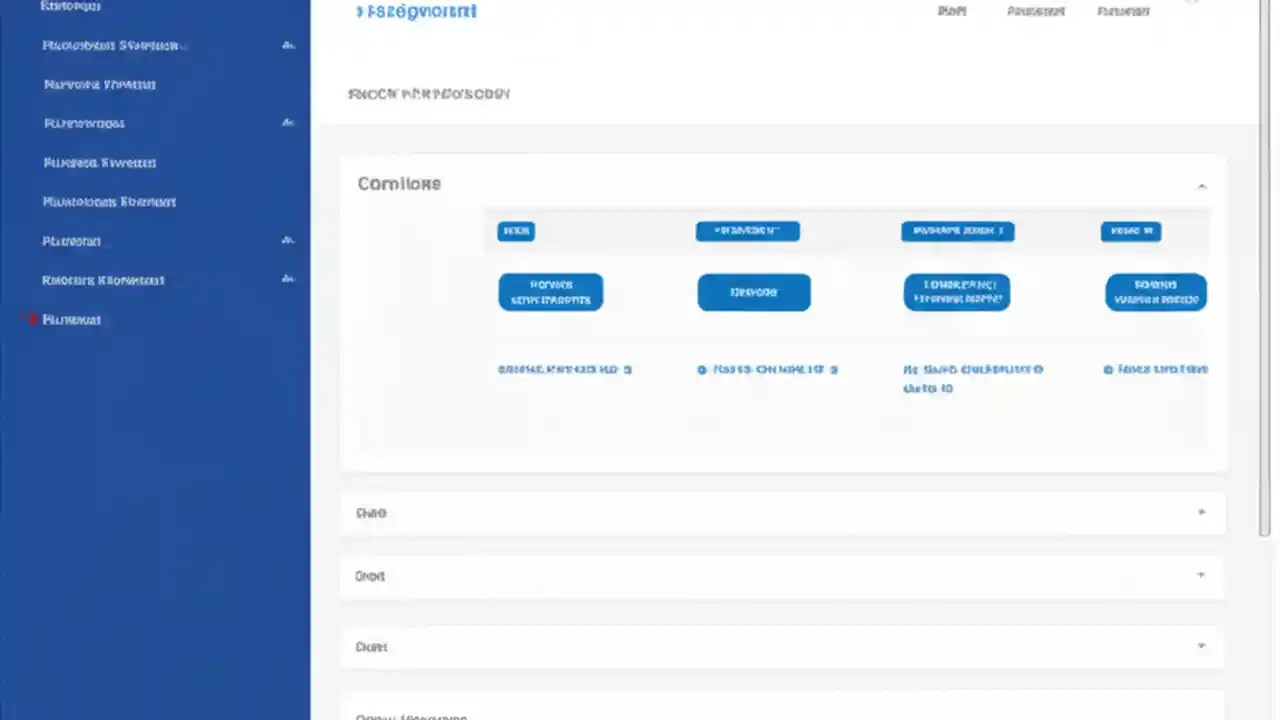Click the small icon in the top-right corner
The height and width of the screenshot is (720, 1280).
point(1192,4)
